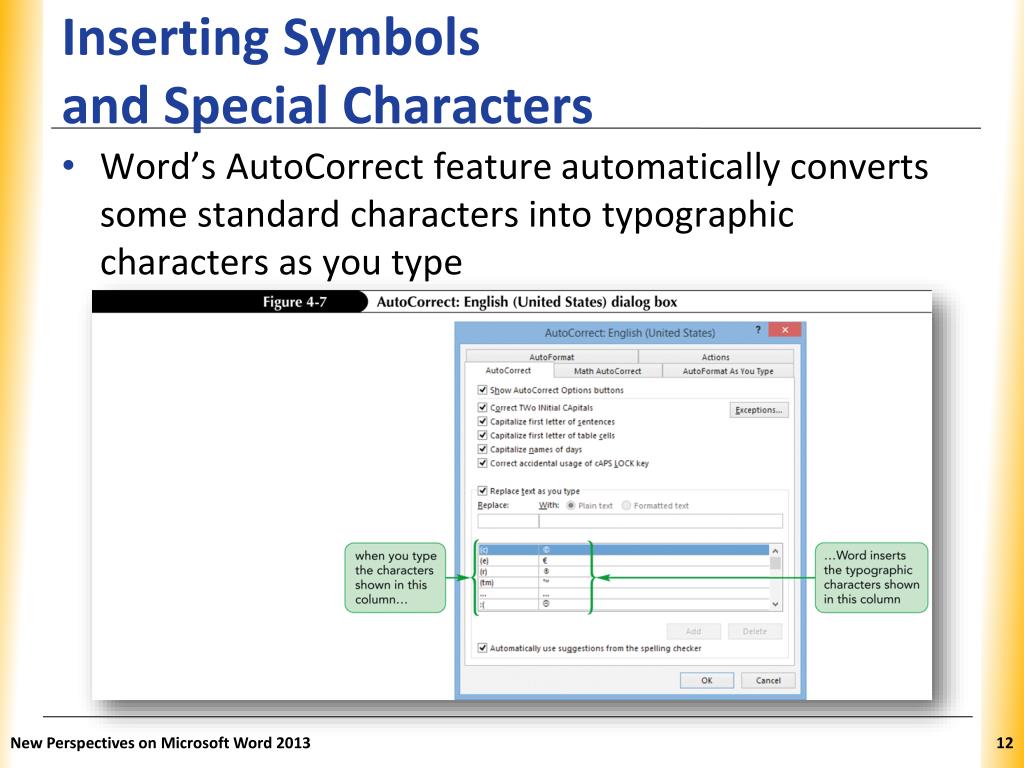Image resolution: width=1024 pixels, height=768 pixels.
Task: Close the AutoCorrect dialog with red X
Action: tap(785, 330)
